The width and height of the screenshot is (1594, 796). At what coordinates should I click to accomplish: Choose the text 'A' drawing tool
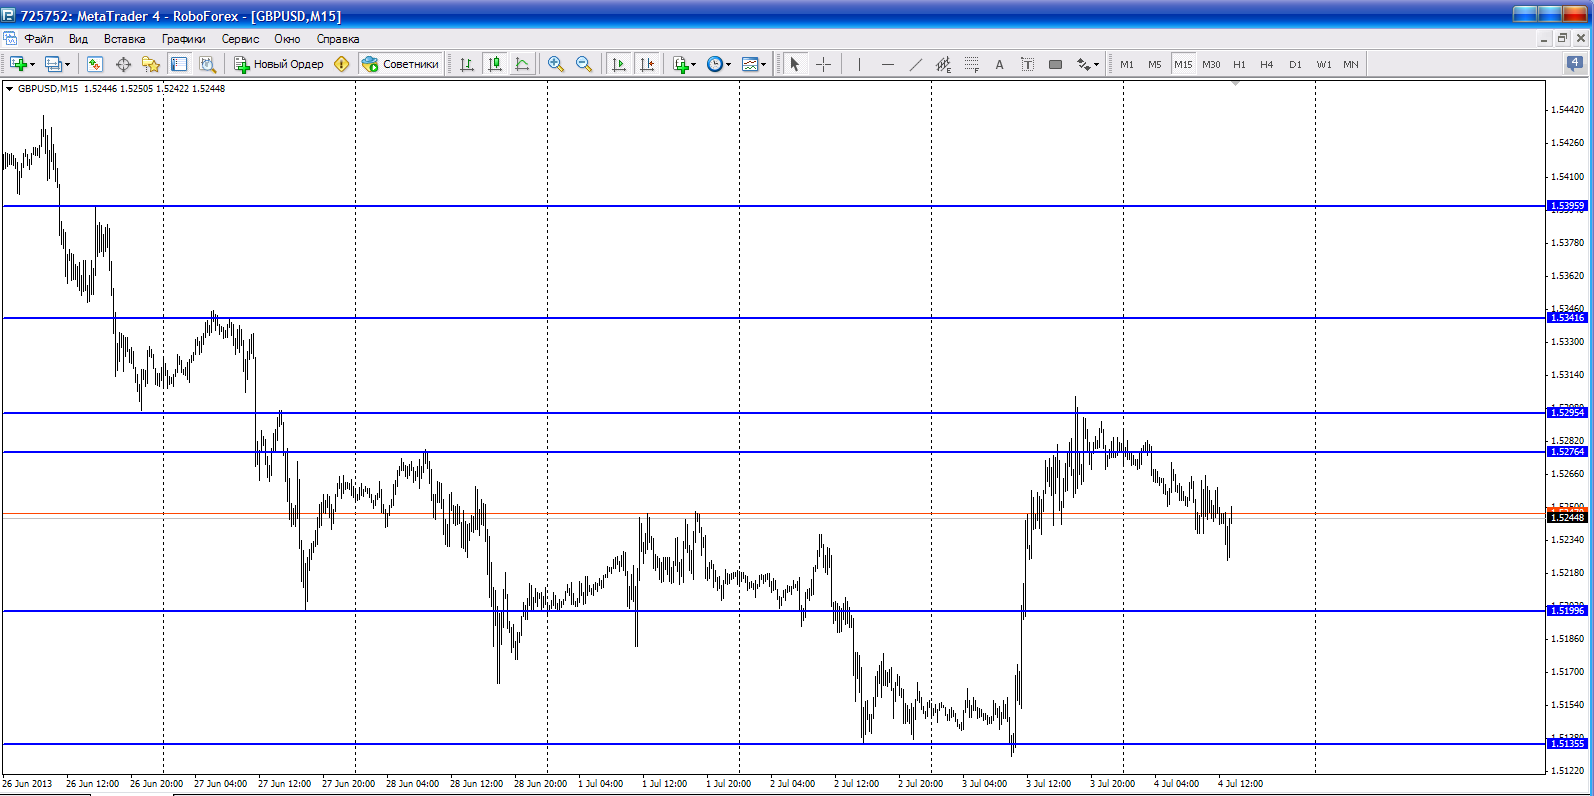click(999, 64)
